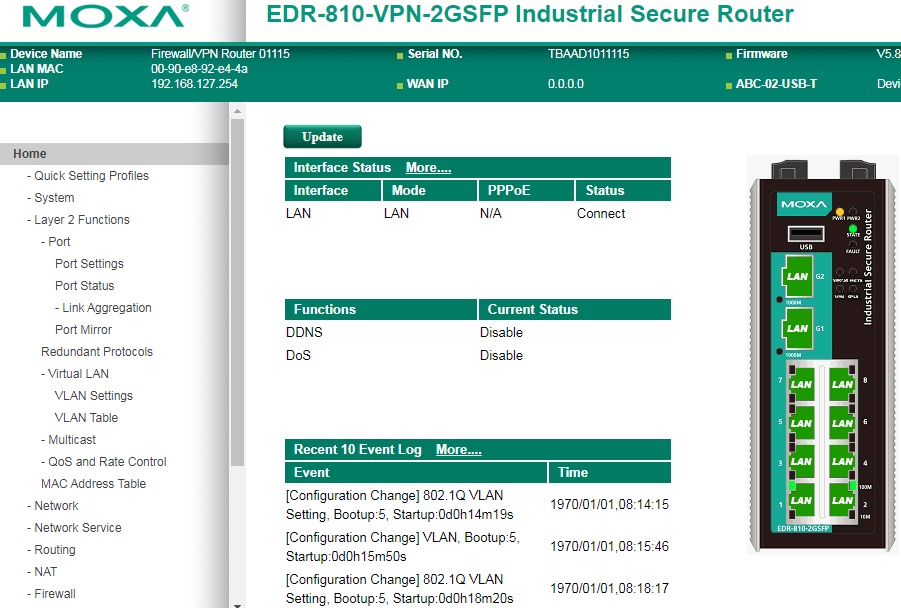This screenshot has width=901, height=608.
Task: Click the MOXA logo in header
Action: (x=105, y=16)
